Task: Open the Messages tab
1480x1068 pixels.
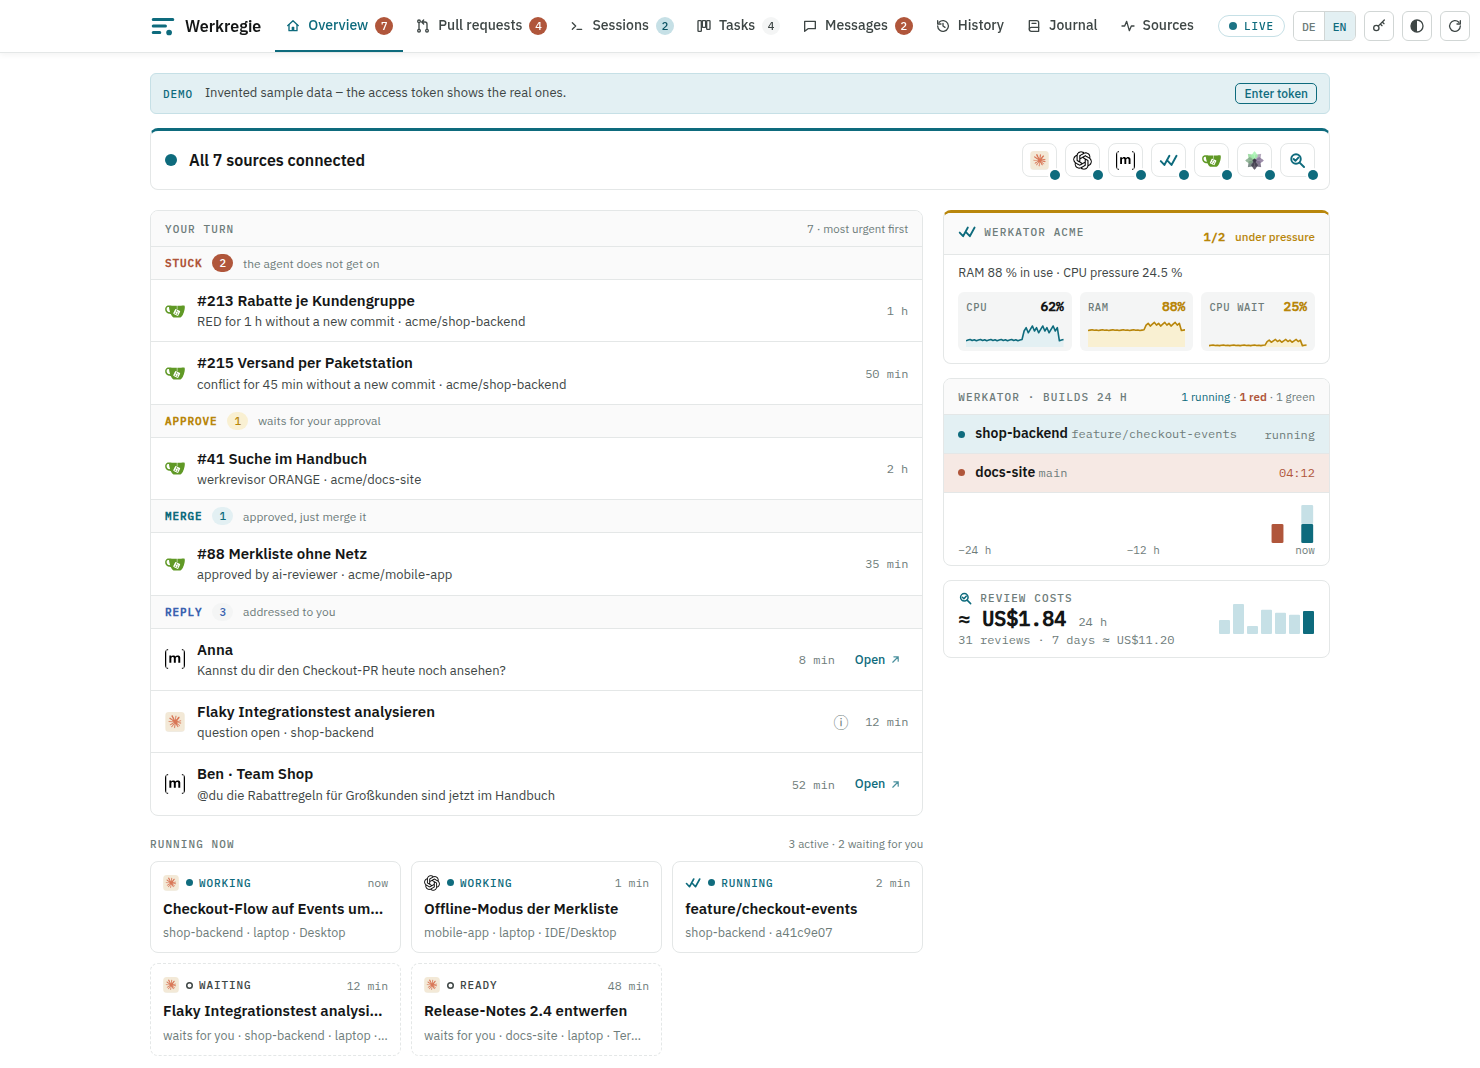Action: (x=857, y=26)
